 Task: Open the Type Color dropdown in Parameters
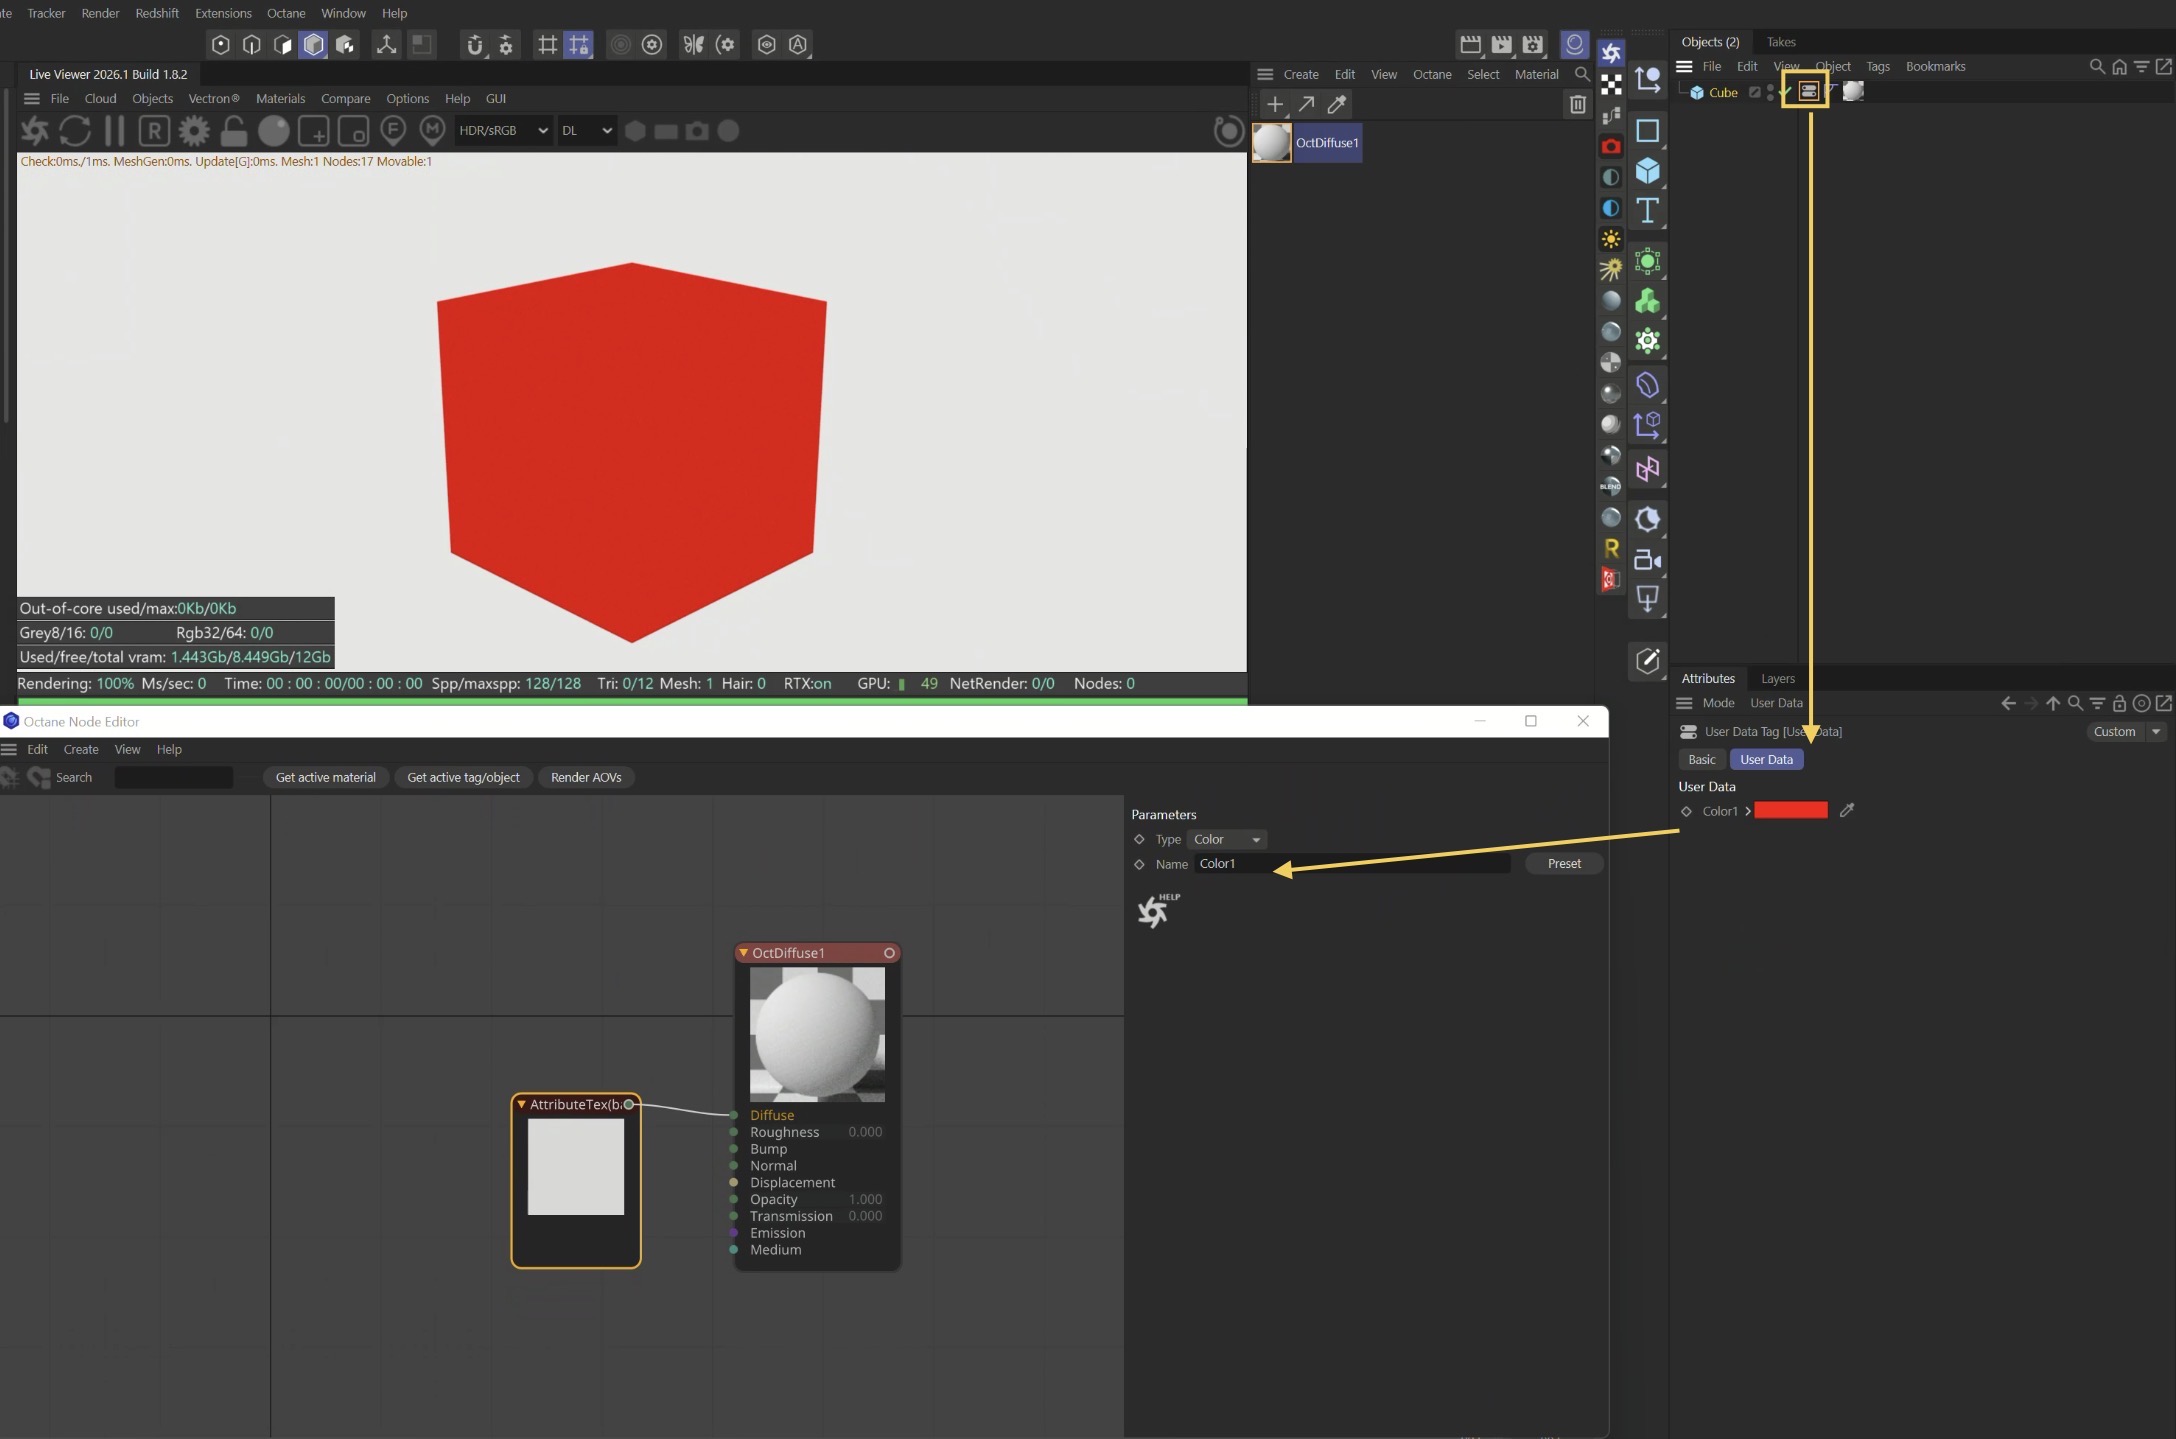1227,840
